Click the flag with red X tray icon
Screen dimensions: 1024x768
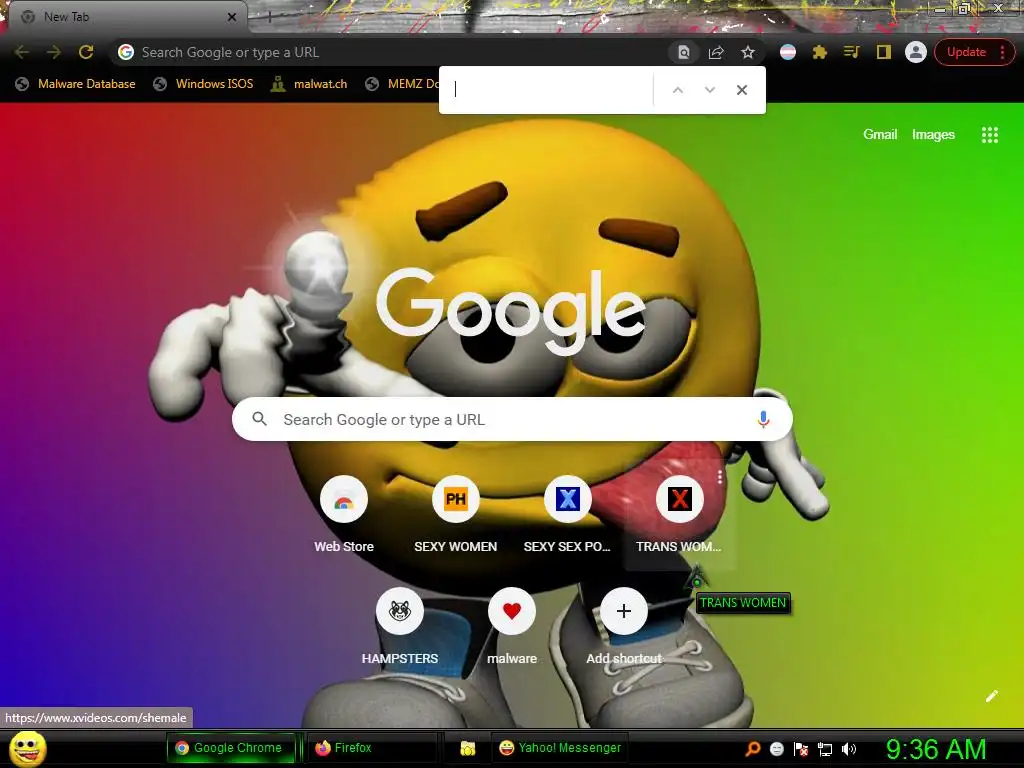801,749
